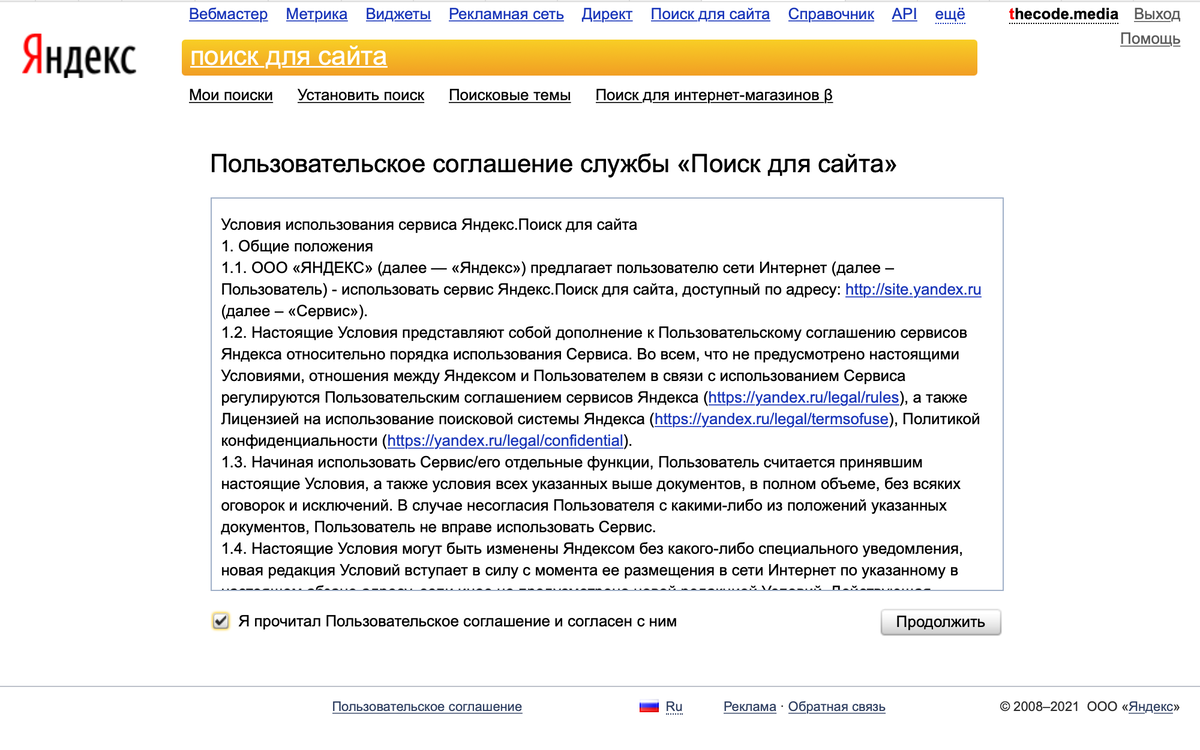Click the Продолжить button

940,622
